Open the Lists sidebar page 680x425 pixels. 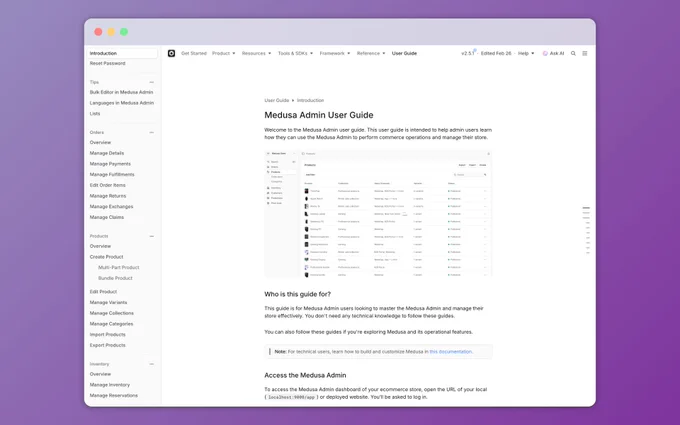[x=95, y=114]
